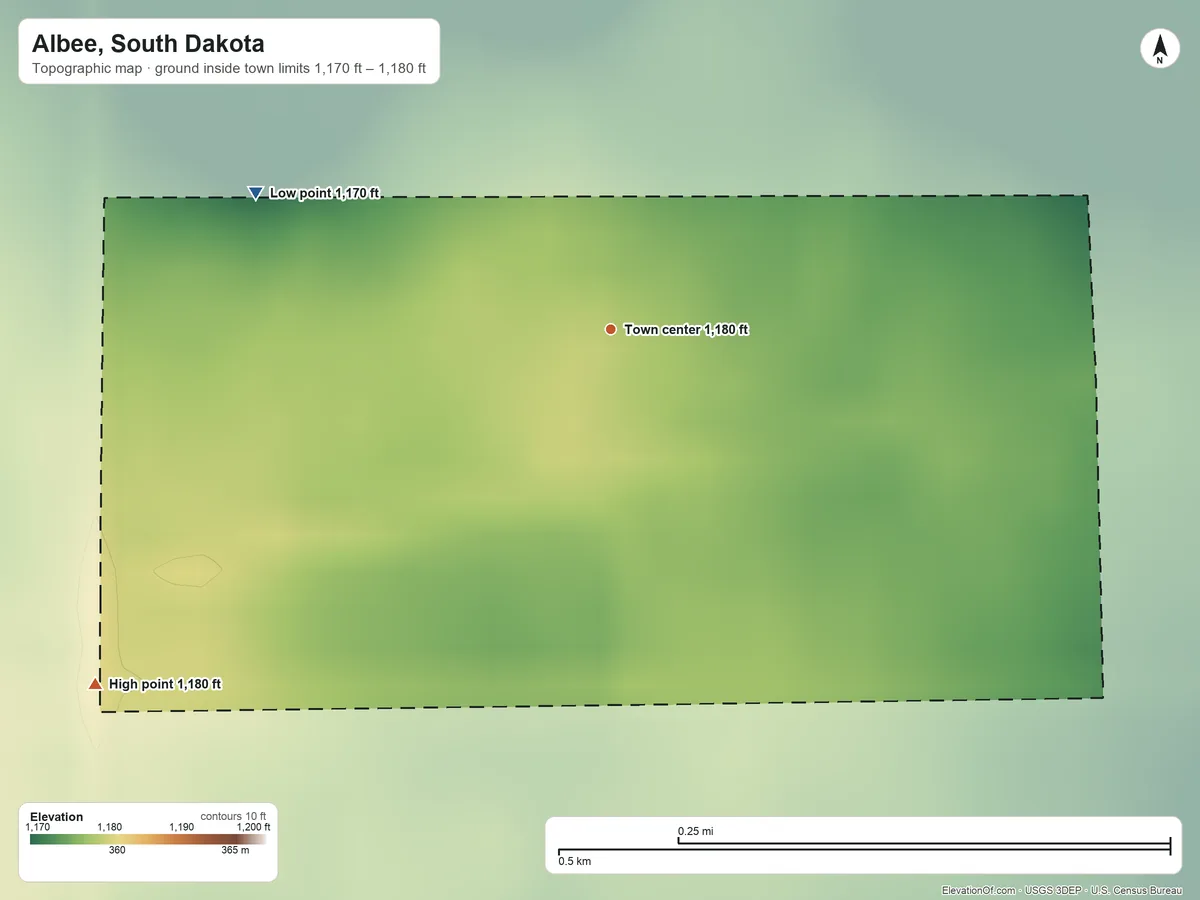This screenshot has width=1200, height=900.
Task: Click the '1,190' legend value
Action: coord(181,827)
